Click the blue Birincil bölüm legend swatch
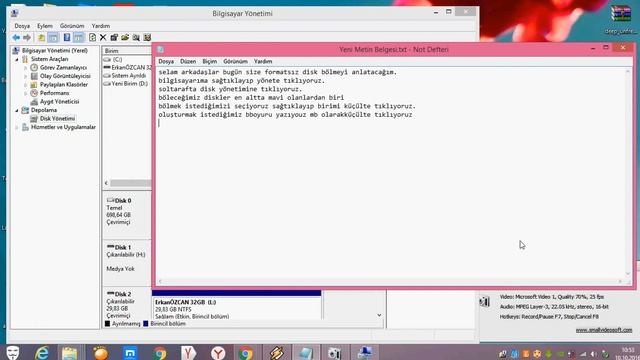Viewport: 640px width, 360px height. 146,324
